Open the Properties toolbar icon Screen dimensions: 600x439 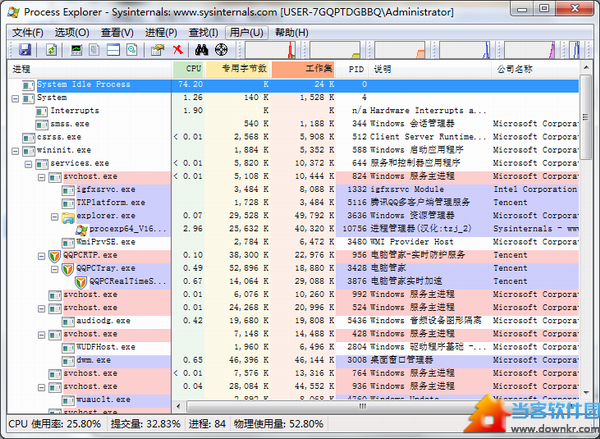coord(156,49)
